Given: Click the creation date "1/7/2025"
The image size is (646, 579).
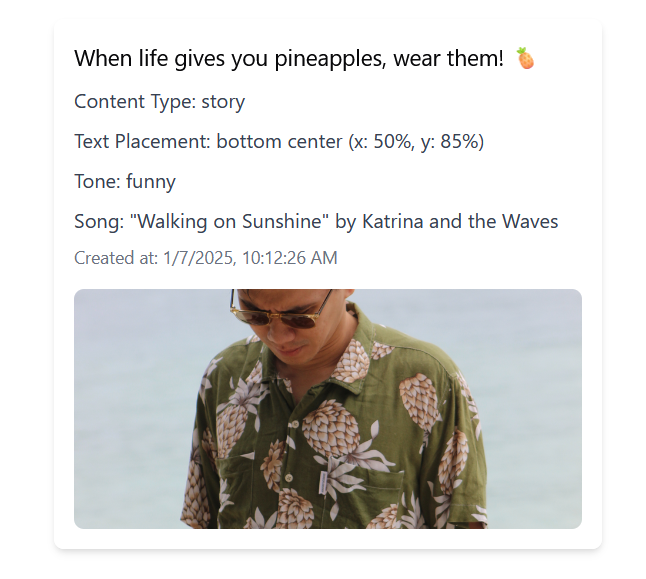Looking at the screenshot, I should [198, 258].
